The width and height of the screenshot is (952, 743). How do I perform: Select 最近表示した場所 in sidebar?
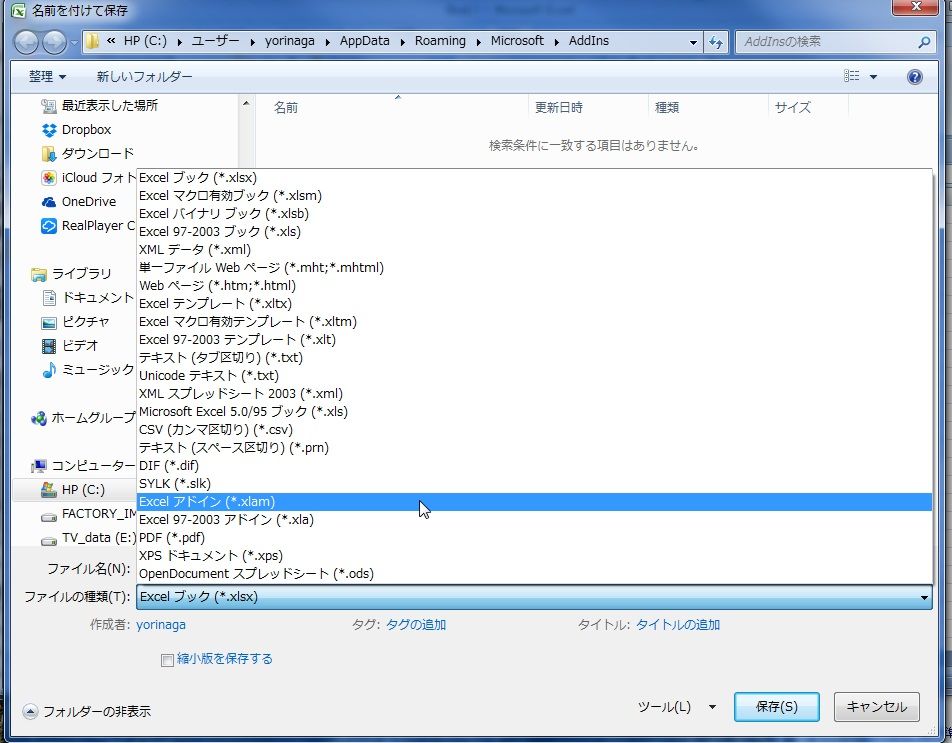click(99, 106)
